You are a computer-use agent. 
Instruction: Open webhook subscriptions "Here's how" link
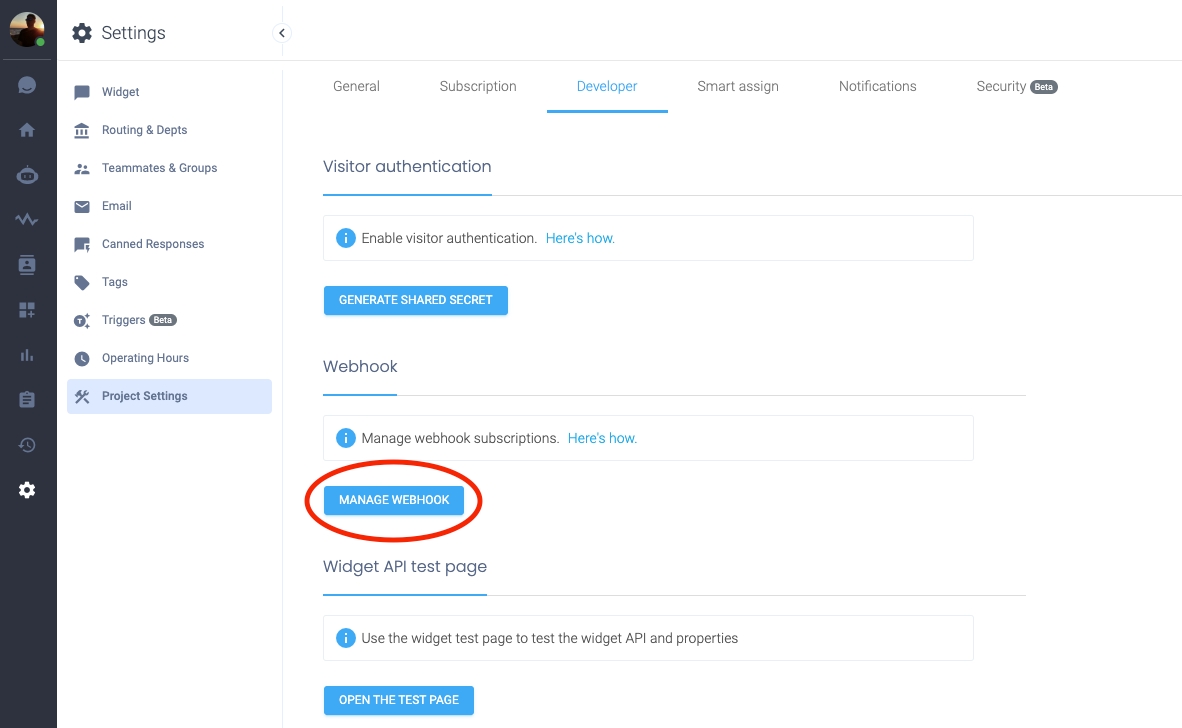point(602,439)
